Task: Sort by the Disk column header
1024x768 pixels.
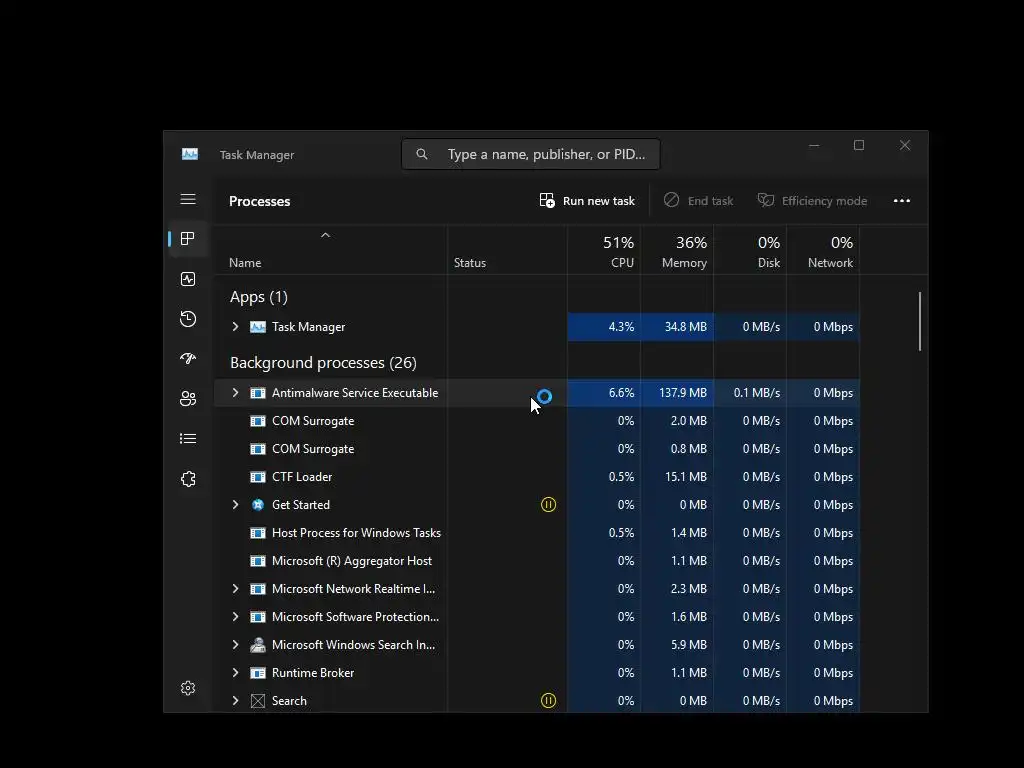Action: (x=750, y=250)
